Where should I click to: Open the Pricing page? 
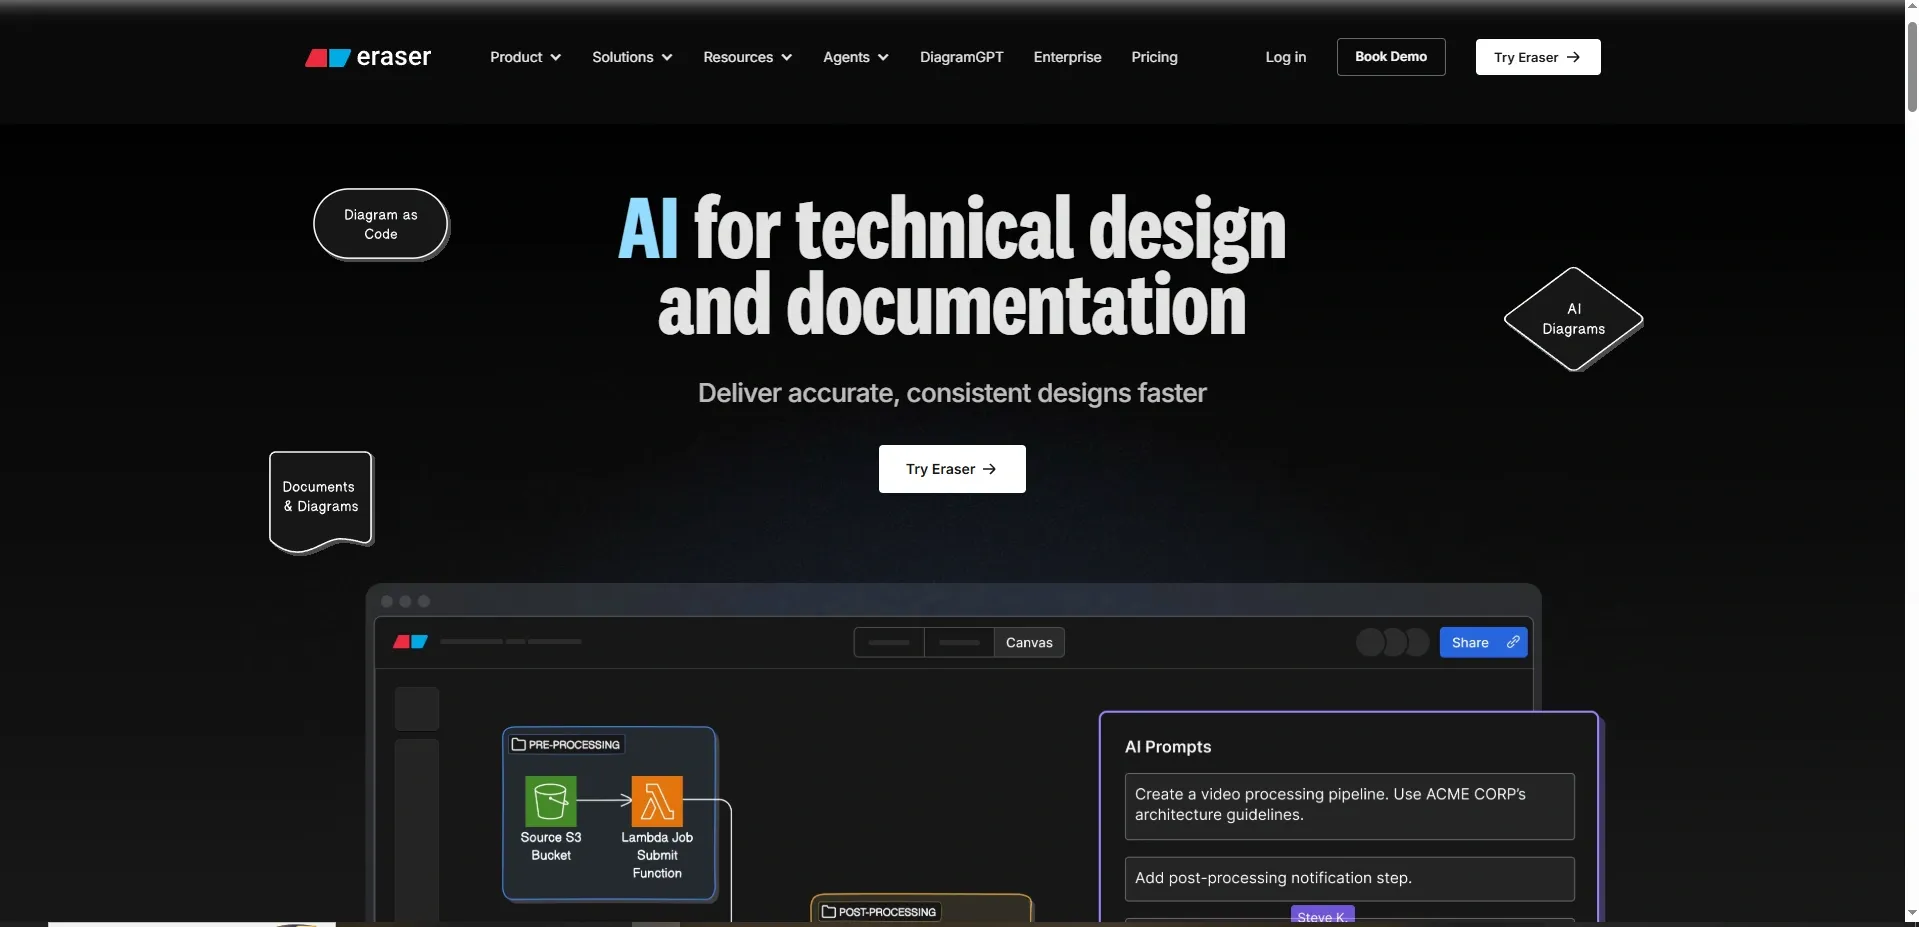pos(1154,57)
